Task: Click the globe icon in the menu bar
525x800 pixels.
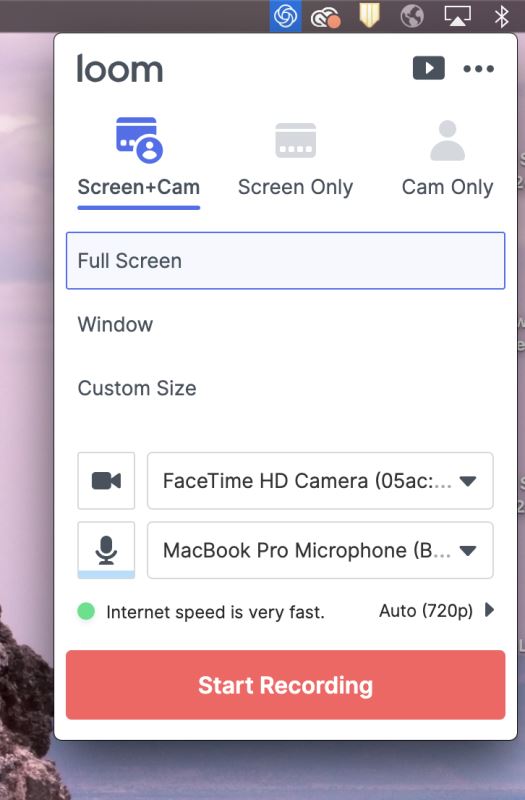Action: 412,16
